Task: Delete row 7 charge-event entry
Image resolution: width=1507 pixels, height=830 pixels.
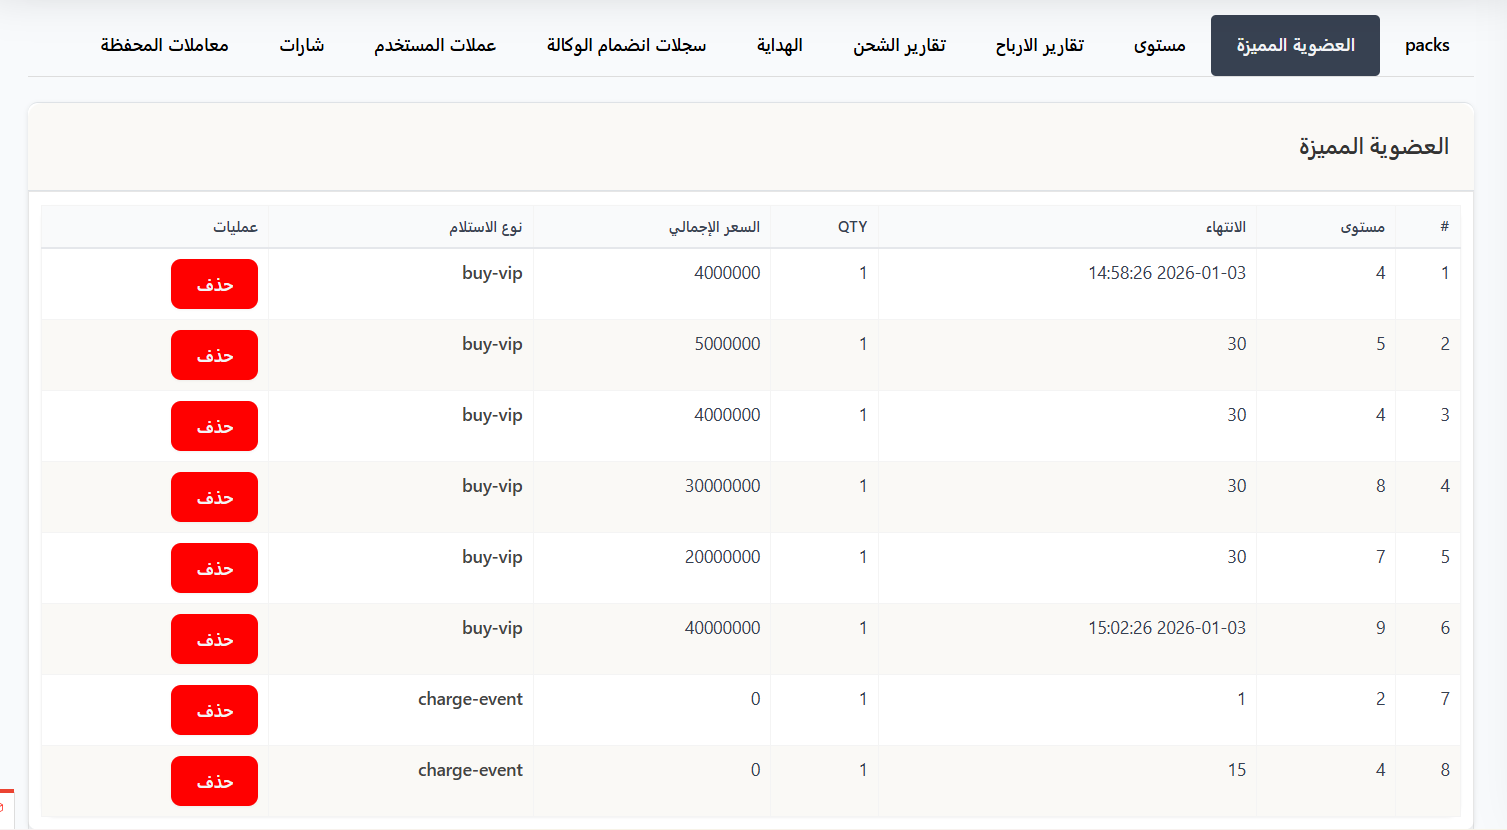Action: [x=214, y=710]
